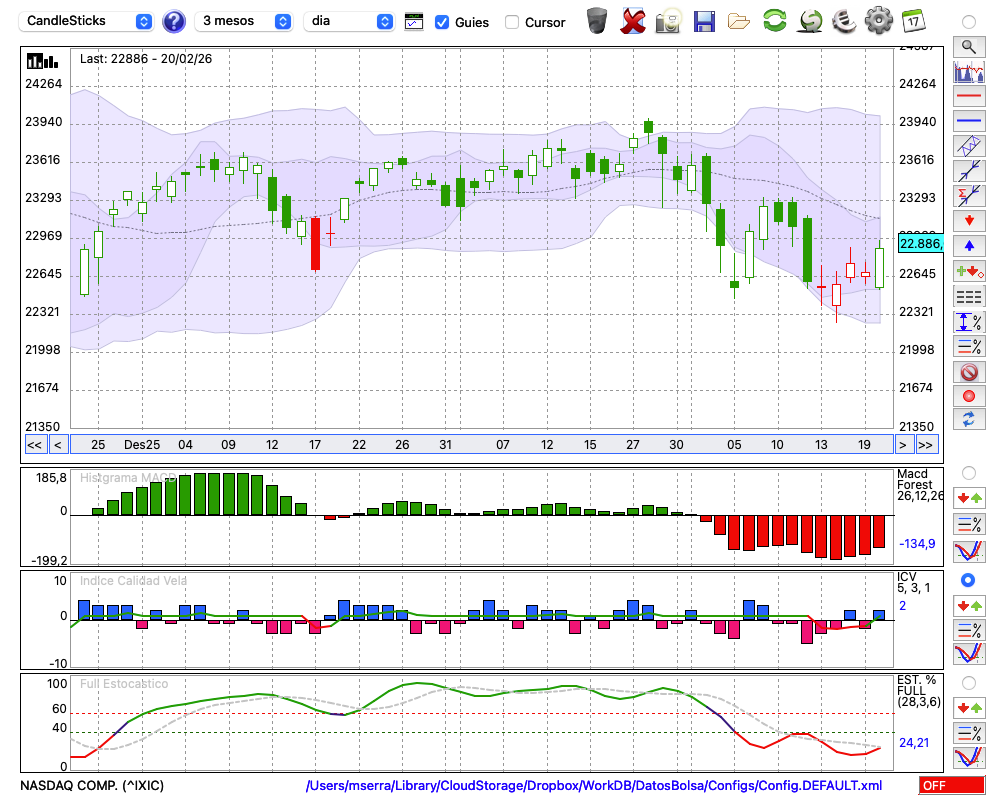Click the green dollar refresh icon
Screen dimensions: 1000x800
(x=810, y=21)
